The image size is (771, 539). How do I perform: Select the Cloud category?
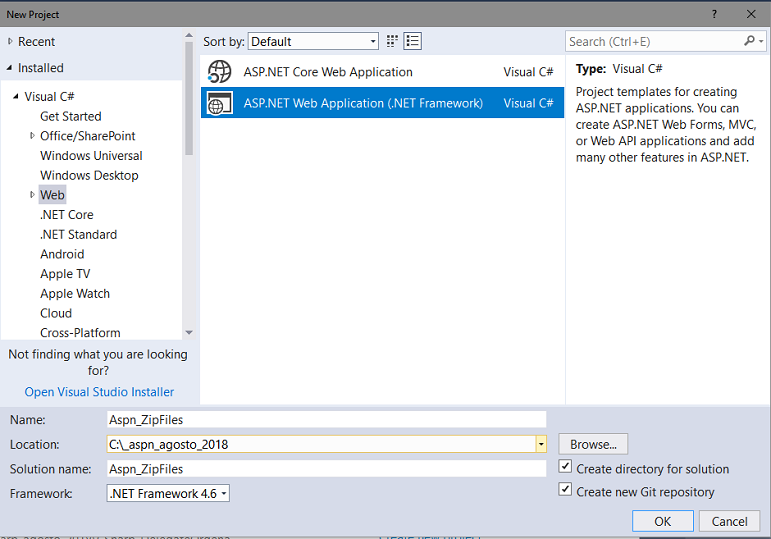point(56,313)
